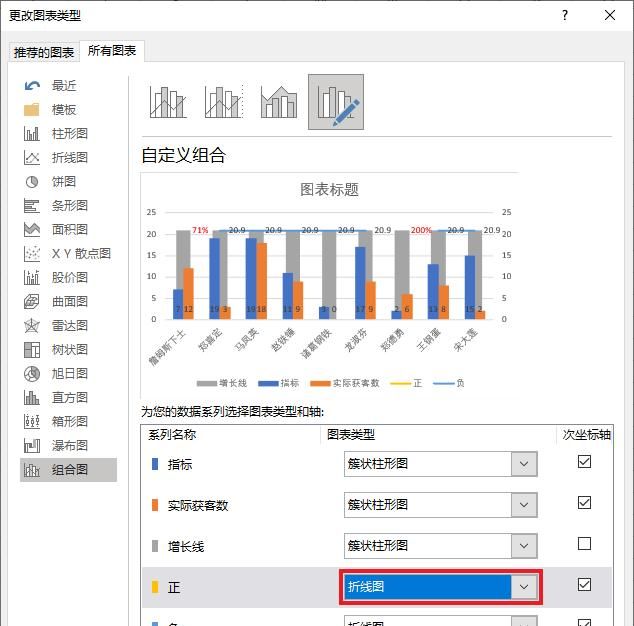
Task: Choose the Treemap (树状图) icon
Action: point(32,349)
